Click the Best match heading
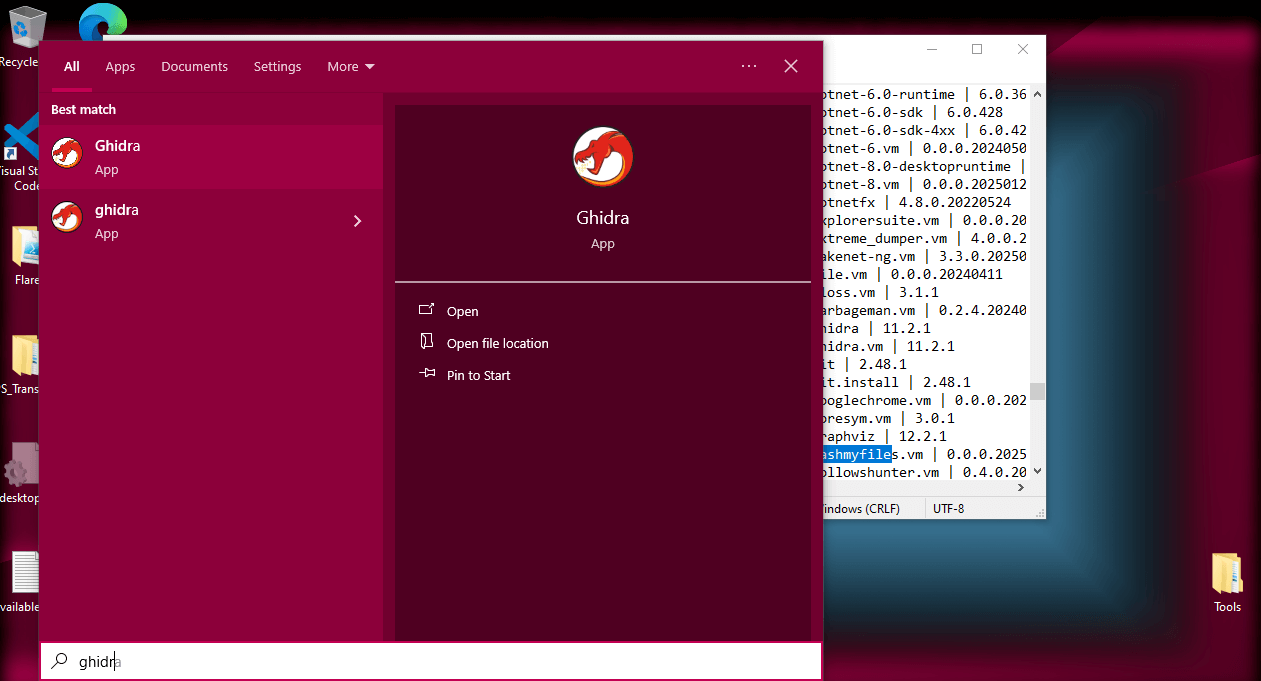This screenshot has width=1261, height=681. point(83,110)
